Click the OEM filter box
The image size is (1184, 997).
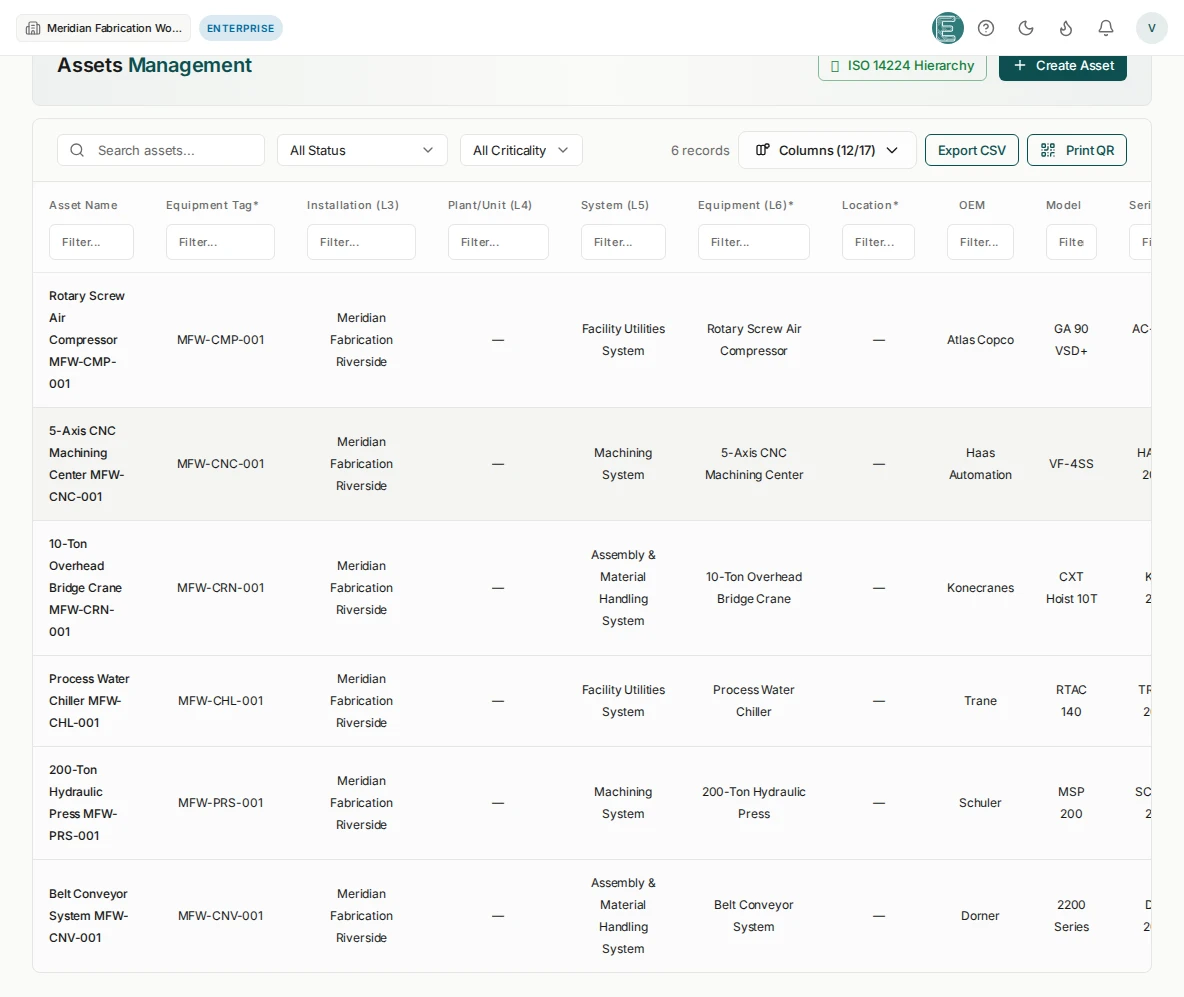(x=980, y=242)
